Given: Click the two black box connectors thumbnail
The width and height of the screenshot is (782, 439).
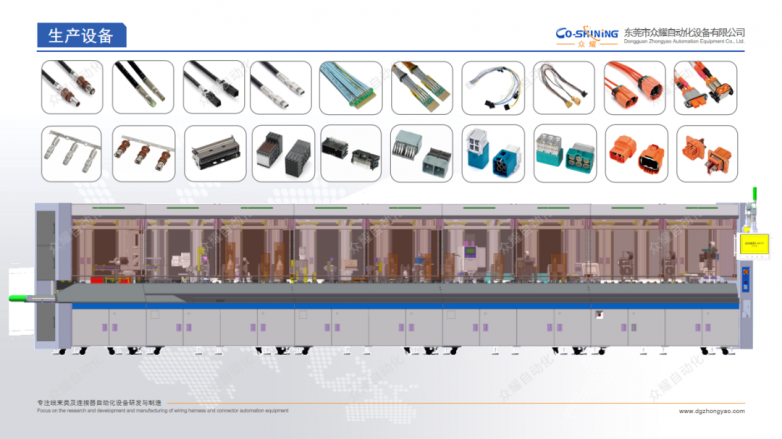Looking at the screenshot, I should click(x=282, y=153).
